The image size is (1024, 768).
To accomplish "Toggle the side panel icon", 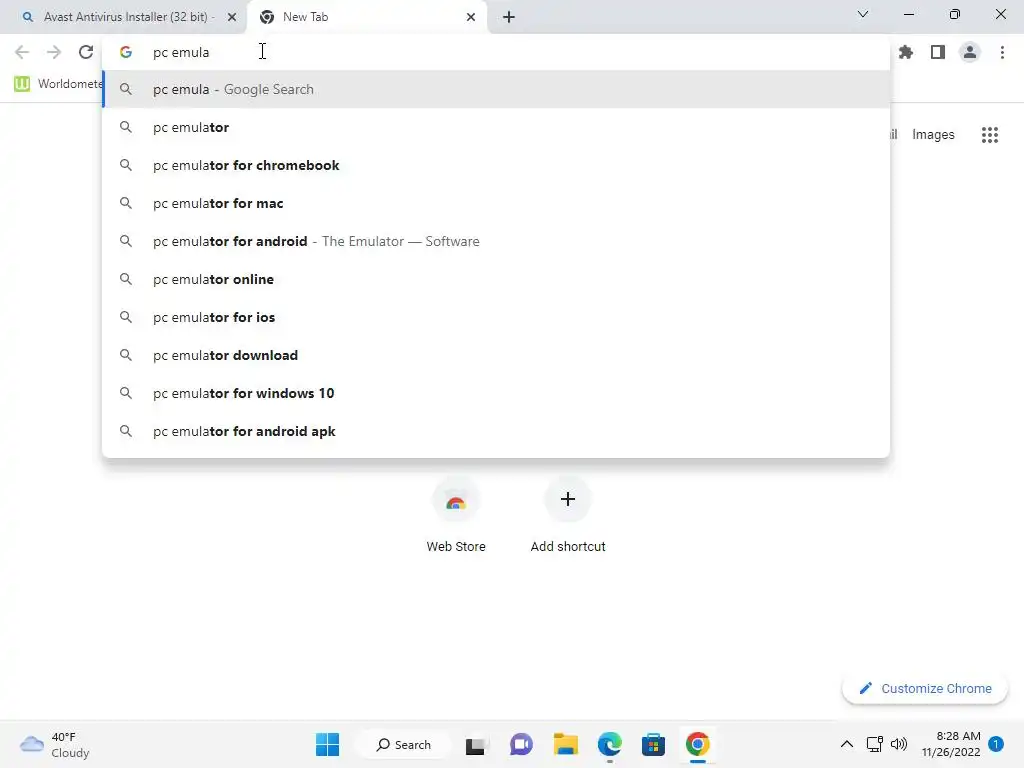I will [938, 52].
